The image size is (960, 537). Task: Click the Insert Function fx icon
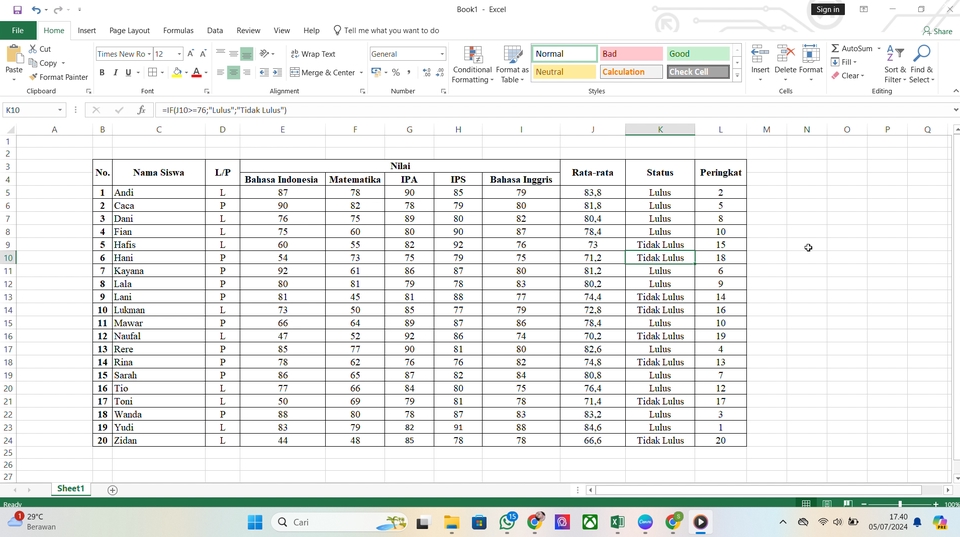tap(141, 110)
